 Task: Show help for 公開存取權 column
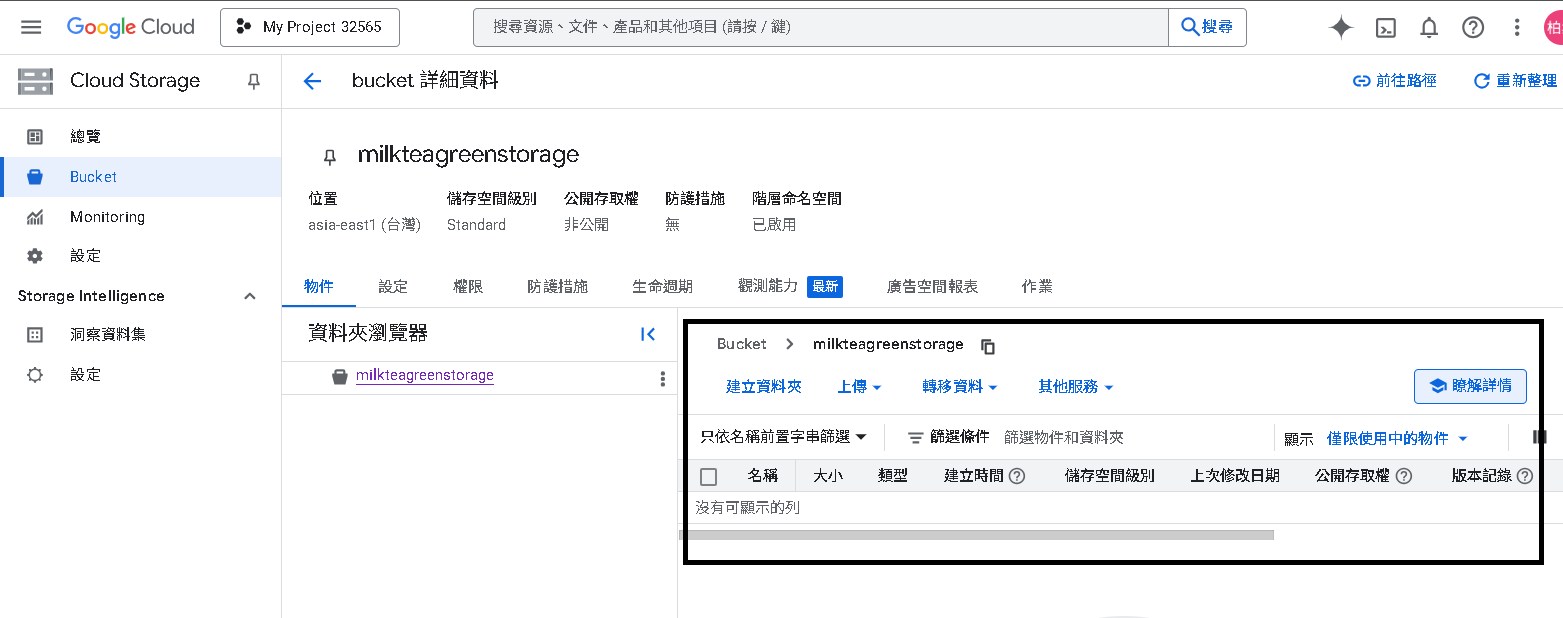pos(1404,476)
